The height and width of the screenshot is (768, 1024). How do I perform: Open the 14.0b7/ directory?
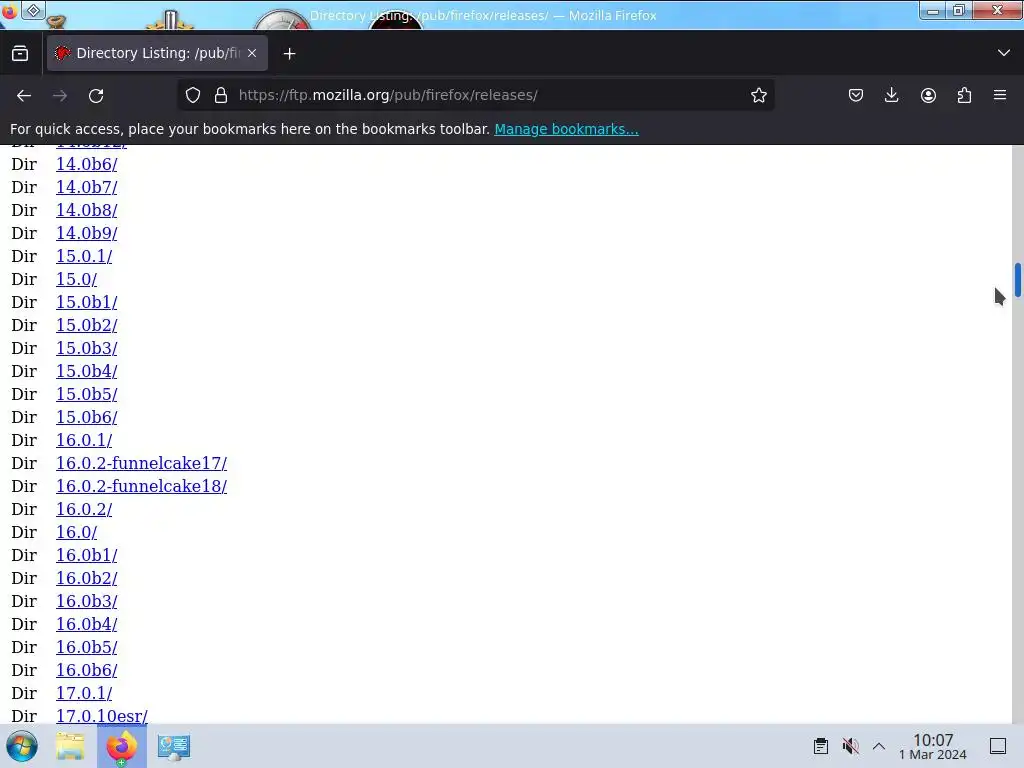86,187
